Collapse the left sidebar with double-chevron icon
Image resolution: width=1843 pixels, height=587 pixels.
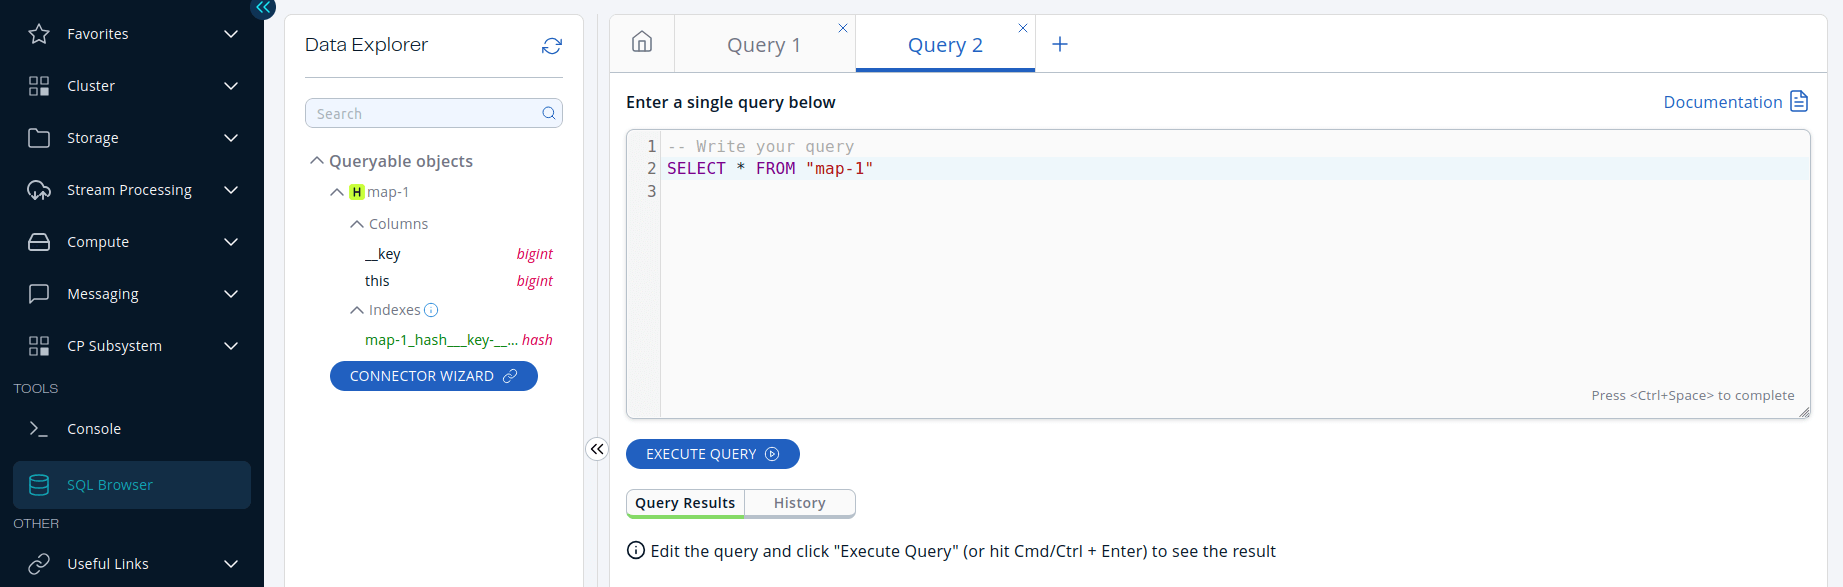[262, 8]
